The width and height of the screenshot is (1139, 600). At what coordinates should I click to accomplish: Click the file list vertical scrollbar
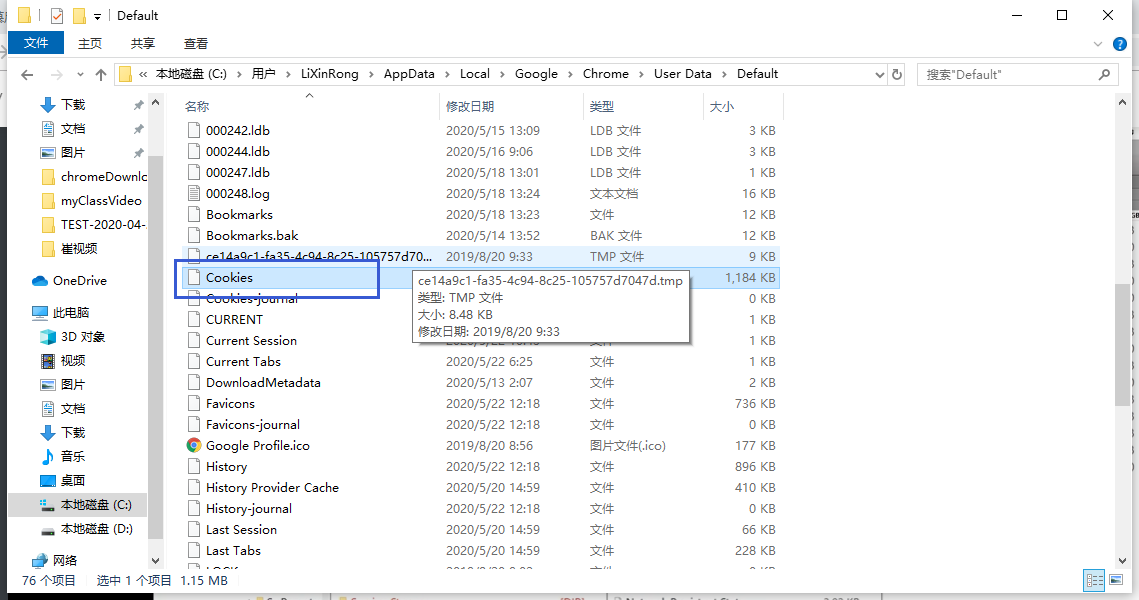pyautogui.click(x=1122, y=344)
